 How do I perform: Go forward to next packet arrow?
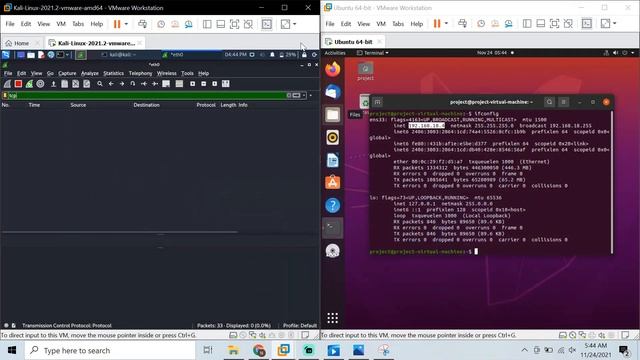[122, 84]
